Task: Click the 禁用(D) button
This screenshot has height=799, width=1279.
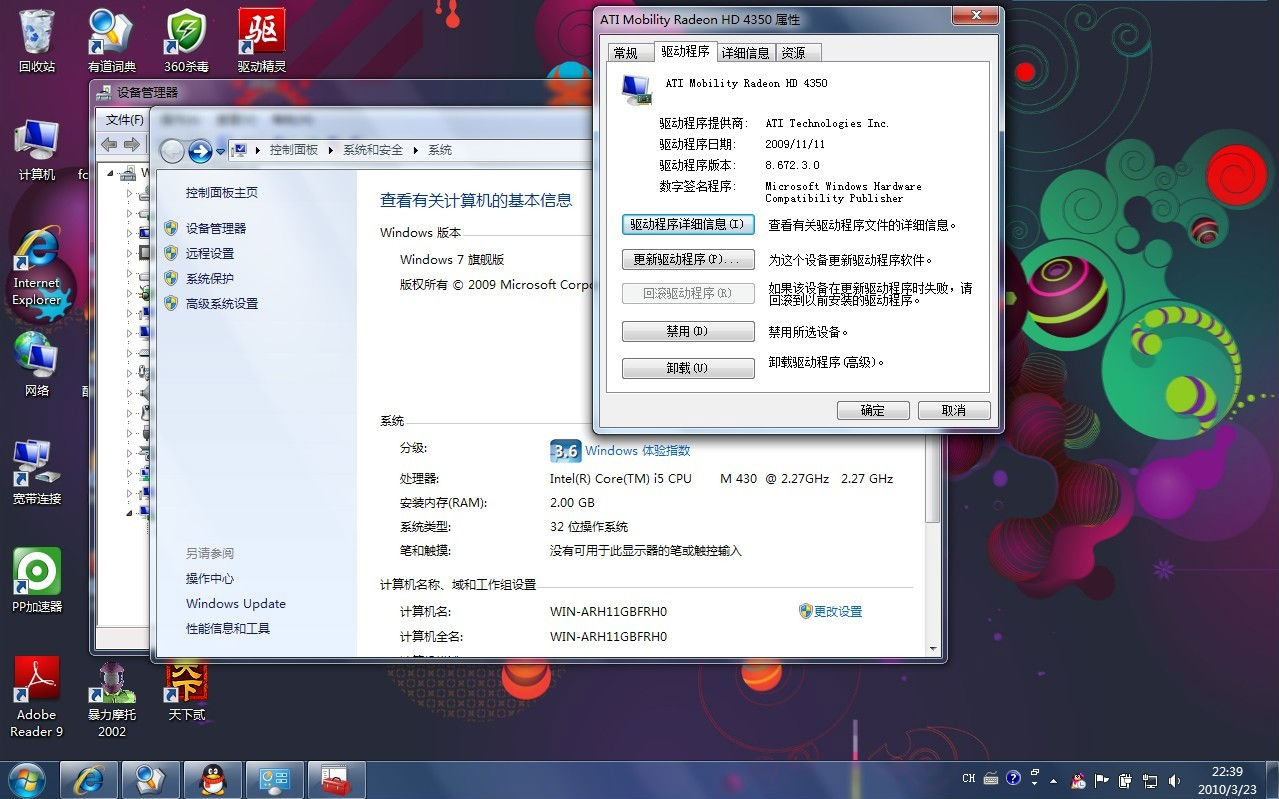Action: [x=688, y=332]
